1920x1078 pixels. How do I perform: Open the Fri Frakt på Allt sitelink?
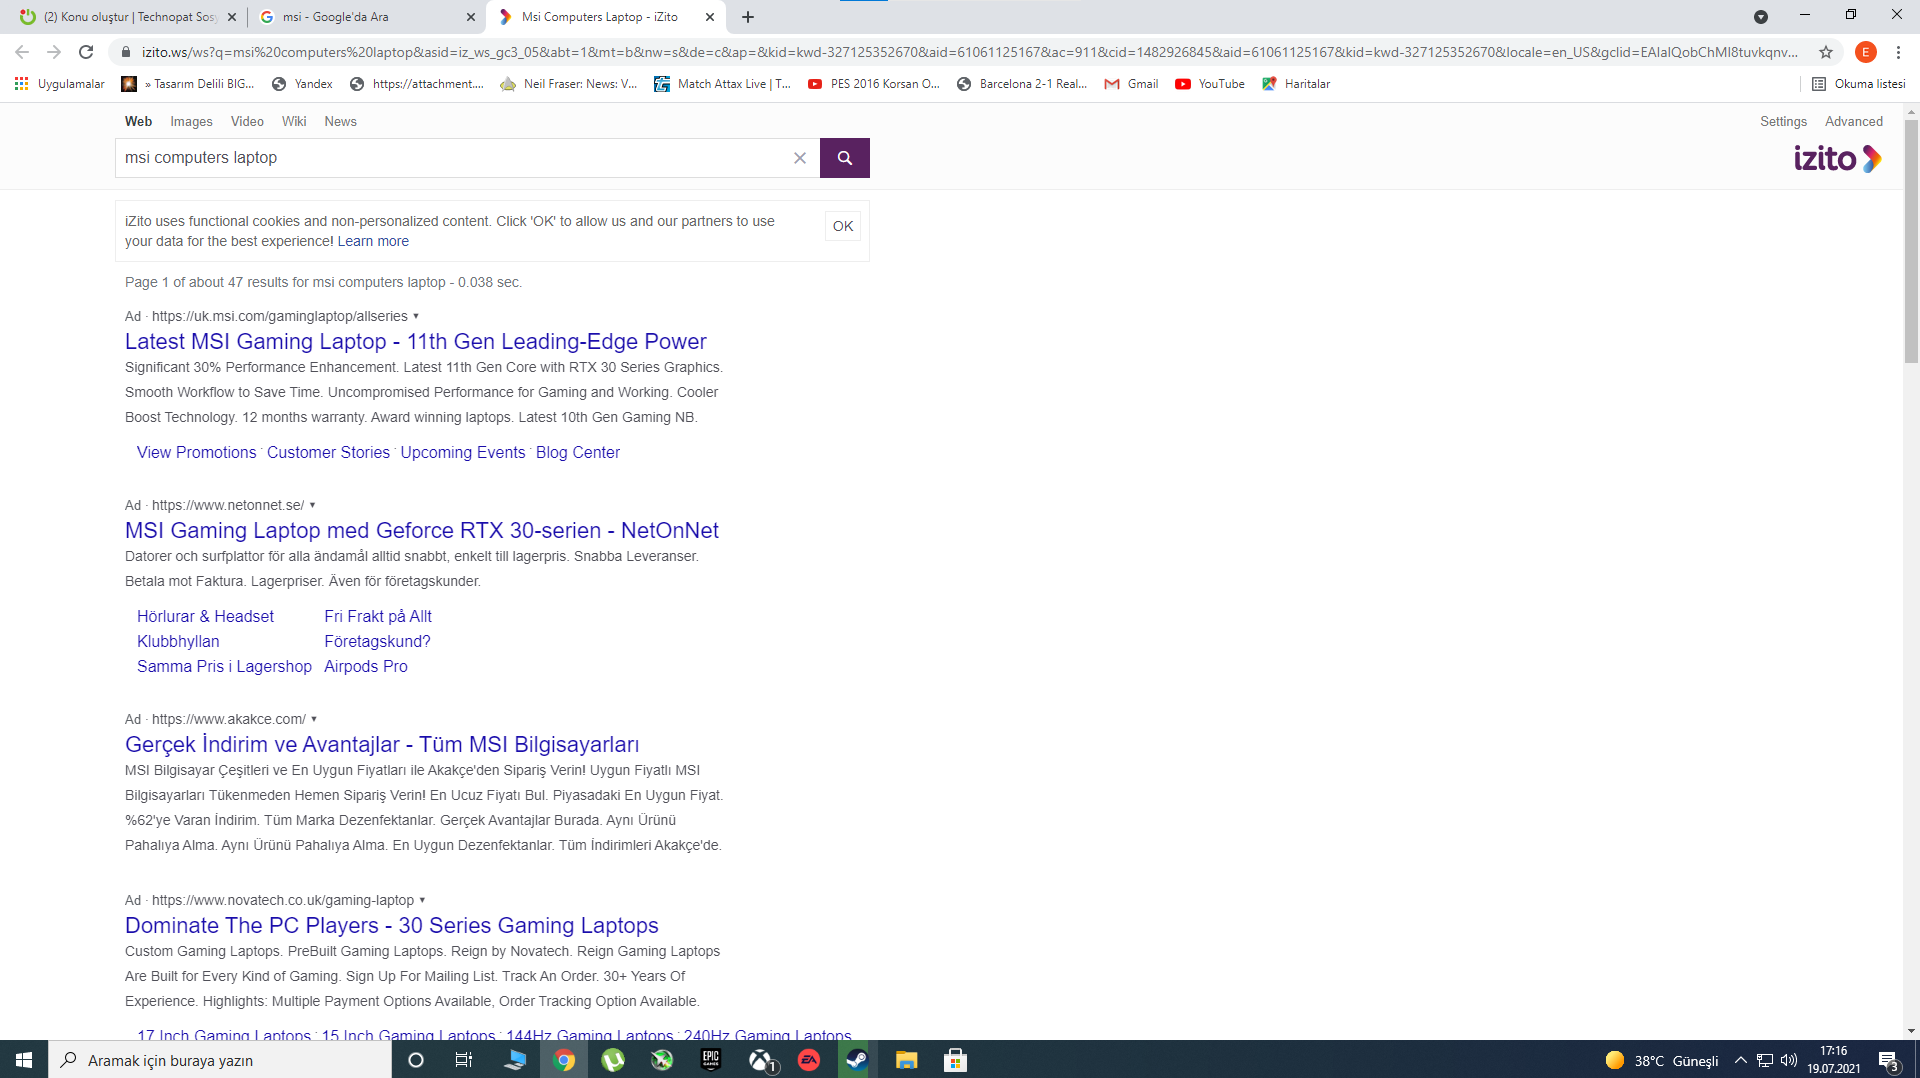[378, 617]
